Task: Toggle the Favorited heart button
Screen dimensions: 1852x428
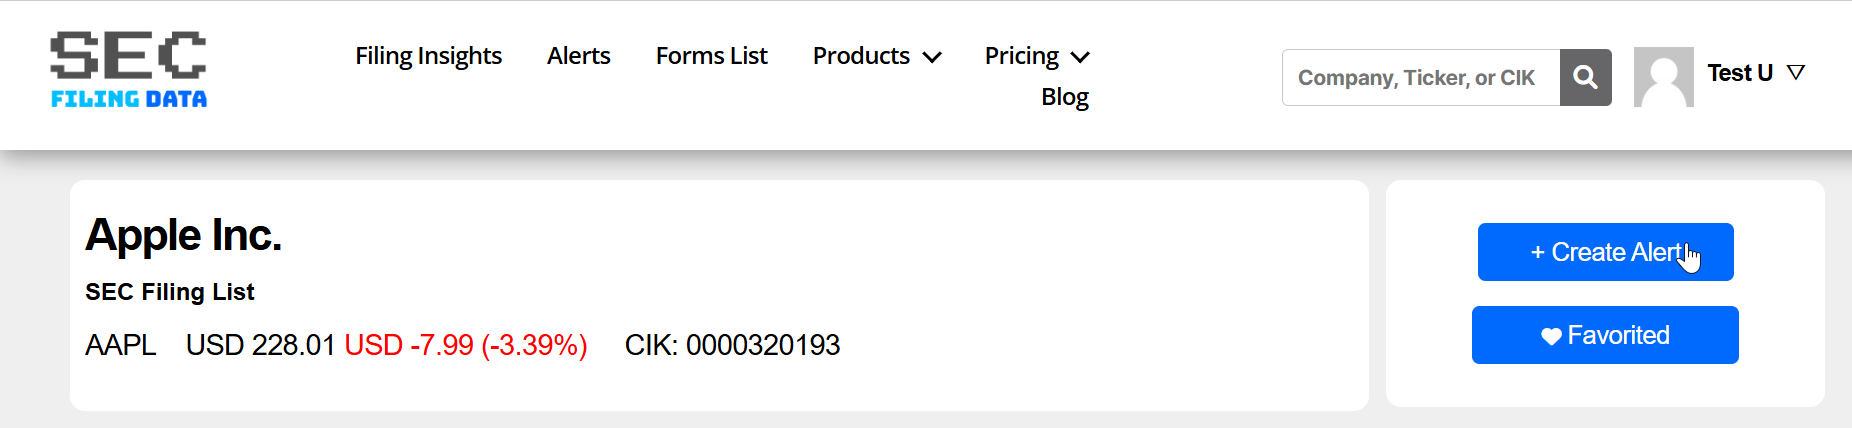Action: [1604, 335]
